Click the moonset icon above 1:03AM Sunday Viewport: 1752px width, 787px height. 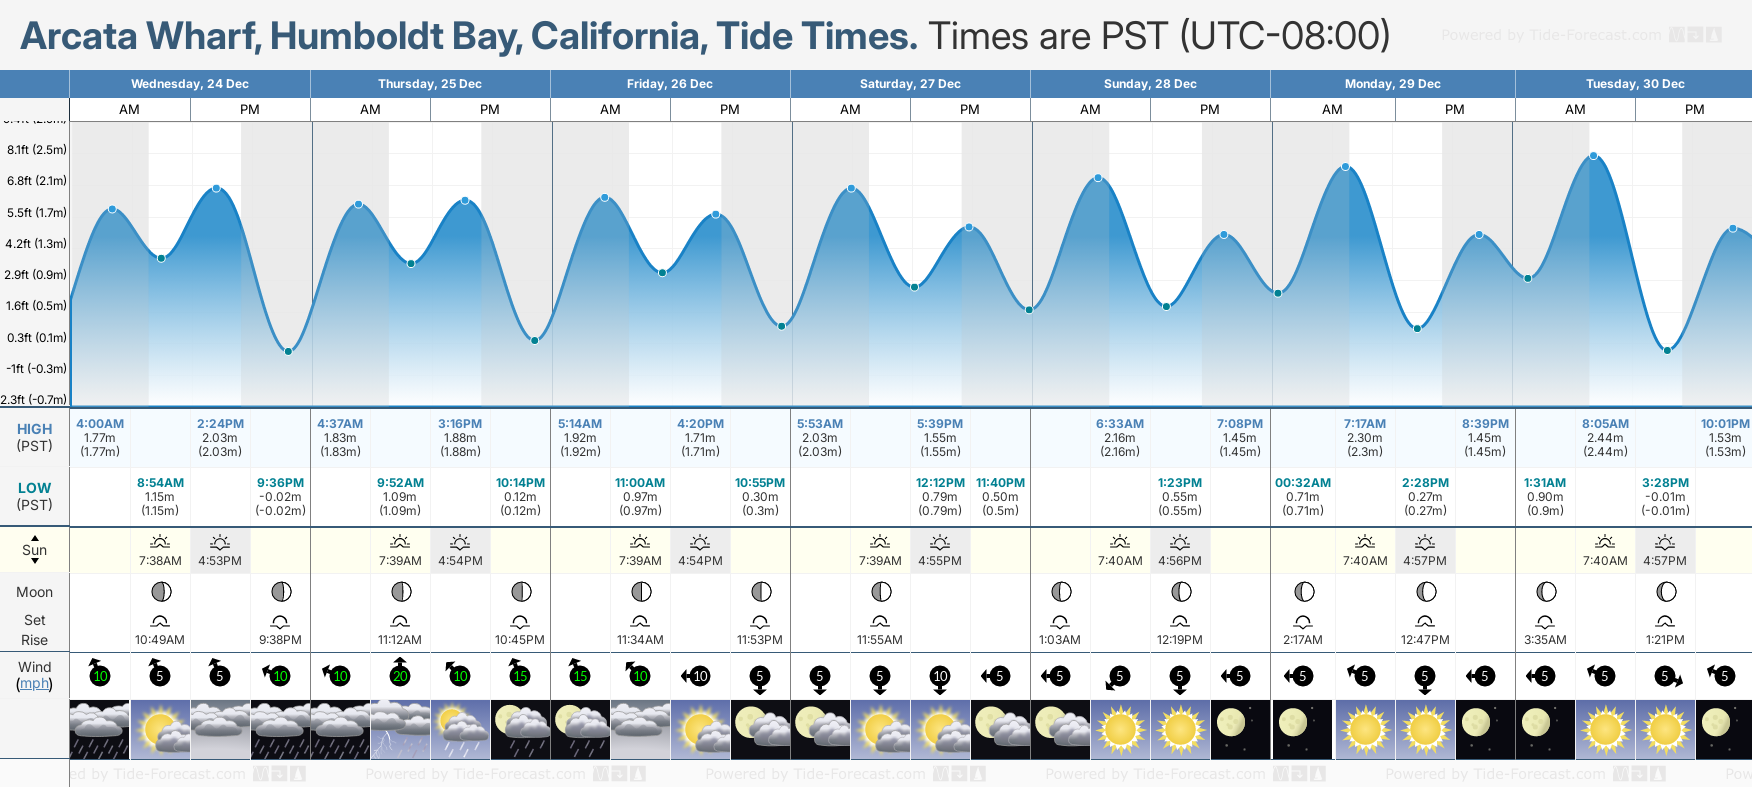[x=1060, y=622]
